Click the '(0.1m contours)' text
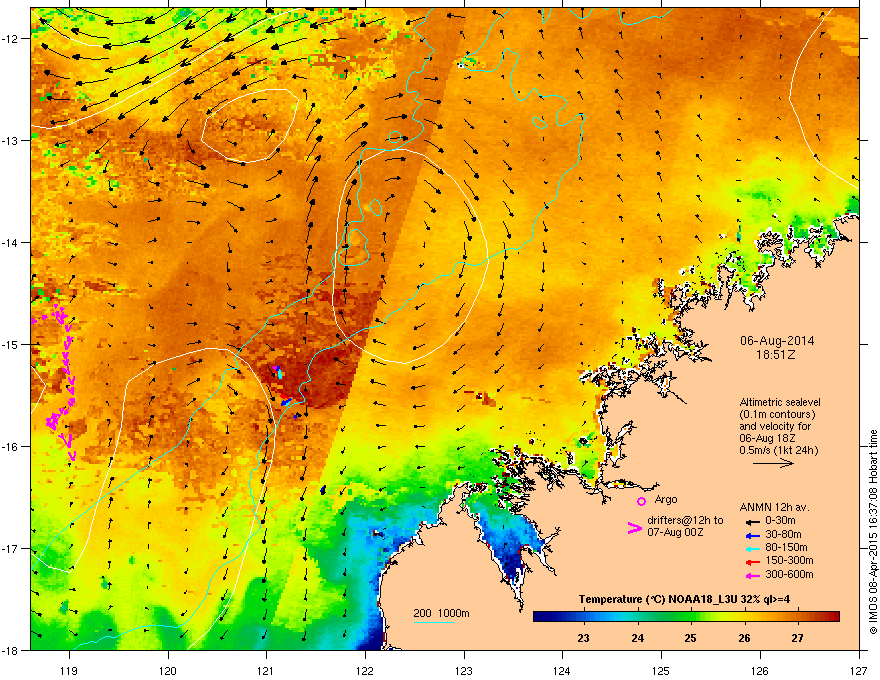880x680 pixels. click(x=777, y=414)
